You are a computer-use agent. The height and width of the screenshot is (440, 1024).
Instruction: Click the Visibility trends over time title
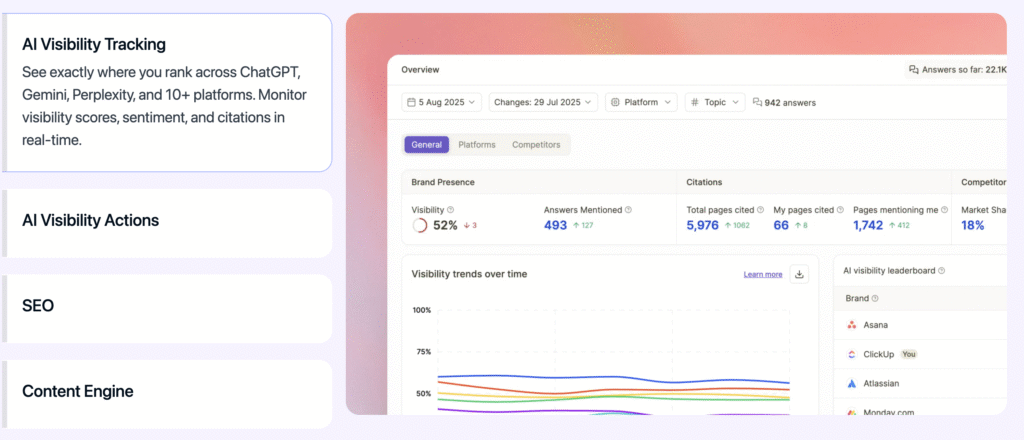tap(469, 274)
